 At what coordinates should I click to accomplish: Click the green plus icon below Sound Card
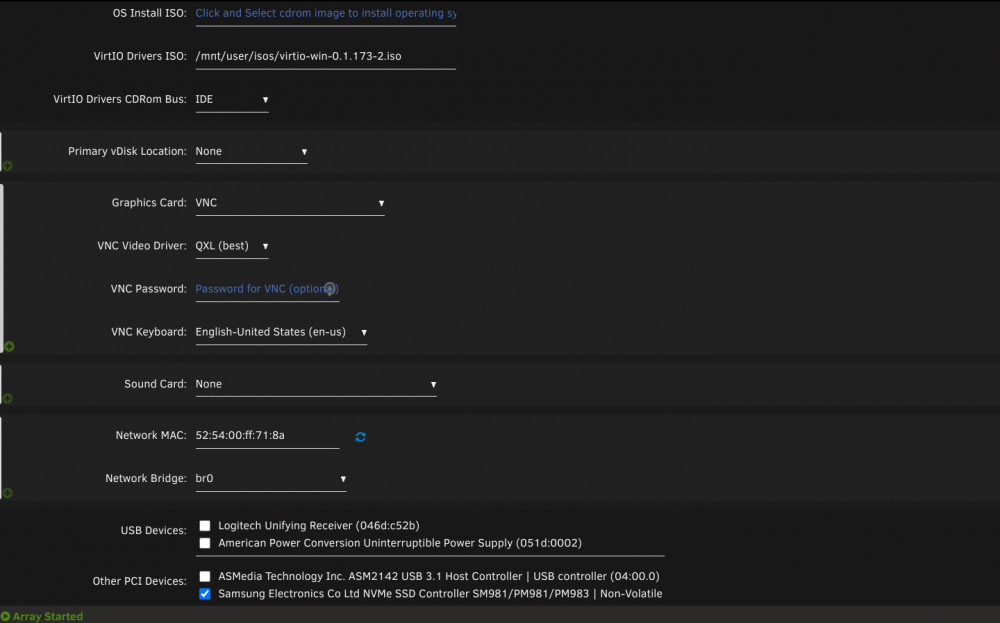(x=8, y=399)
